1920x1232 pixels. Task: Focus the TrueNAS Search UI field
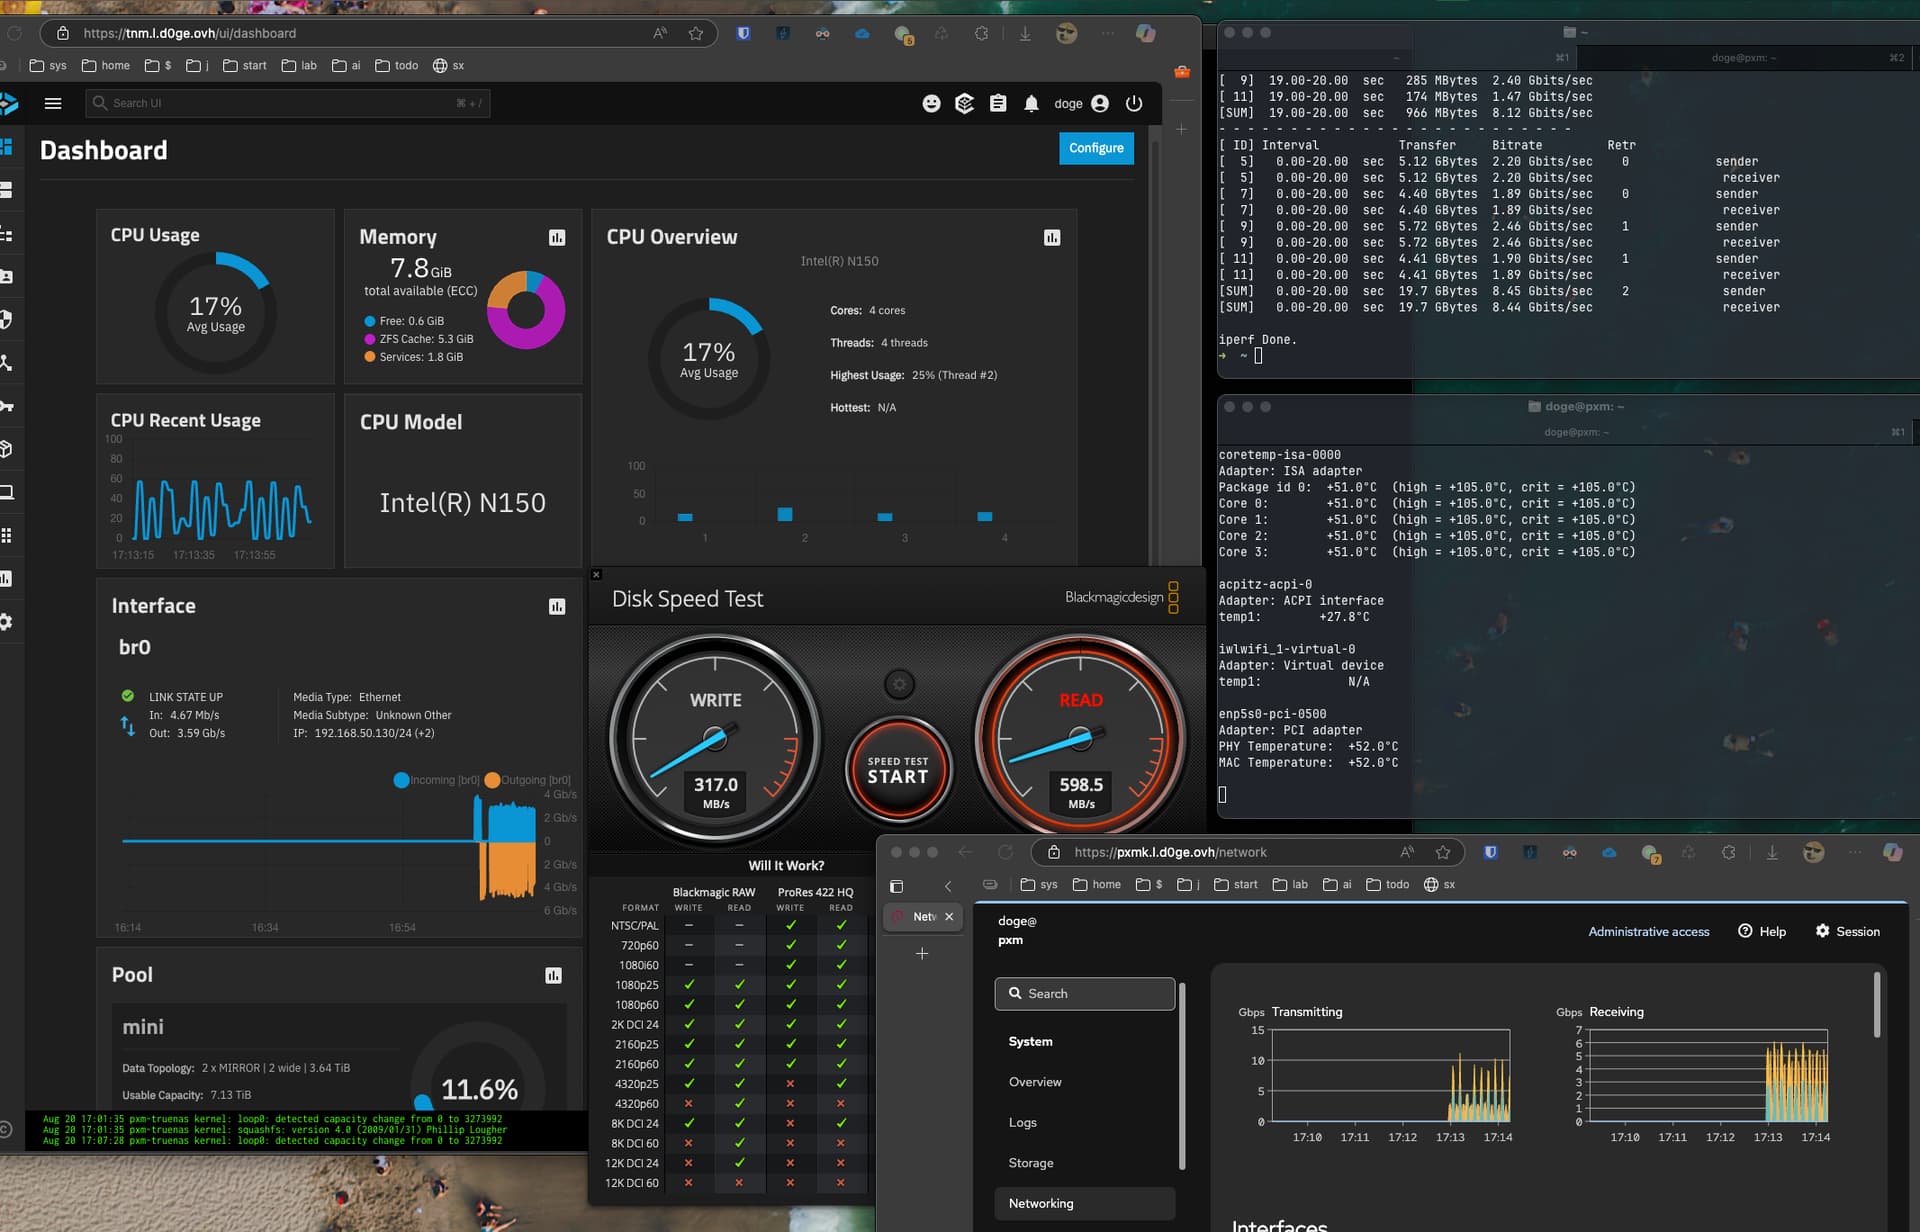[288, 103]
